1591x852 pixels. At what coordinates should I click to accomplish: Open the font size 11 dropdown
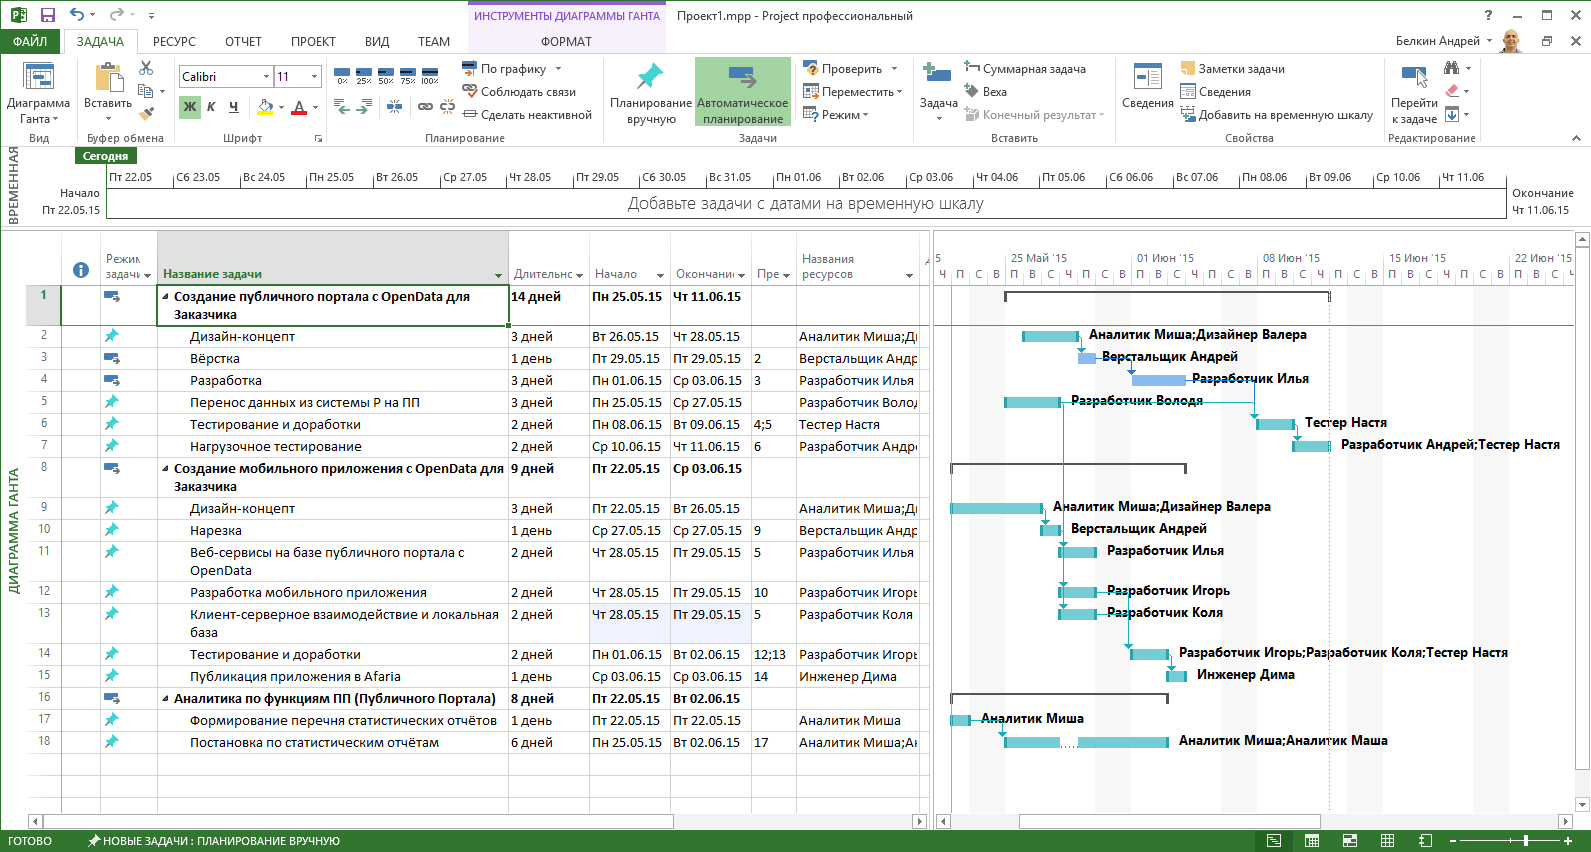point(315,76)
